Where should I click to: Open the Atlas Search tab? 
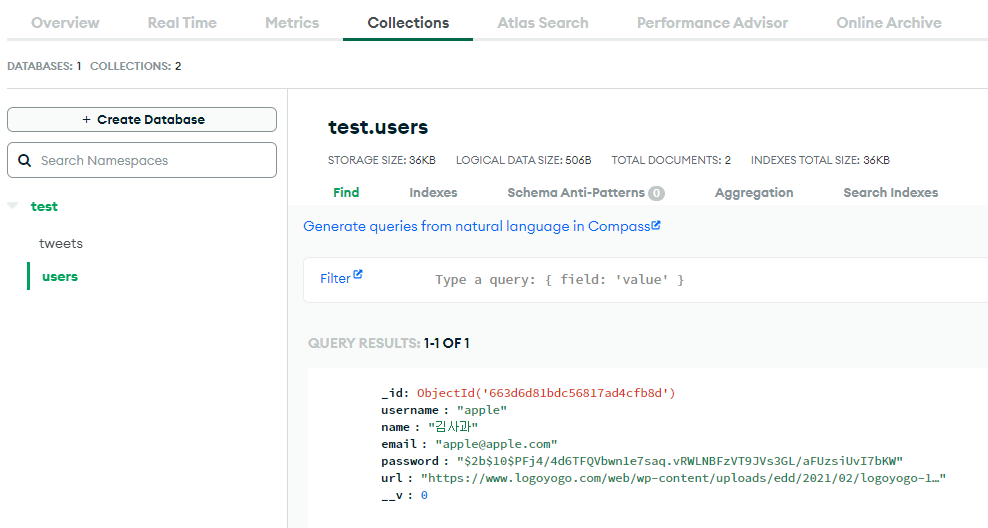pos(543,22)
